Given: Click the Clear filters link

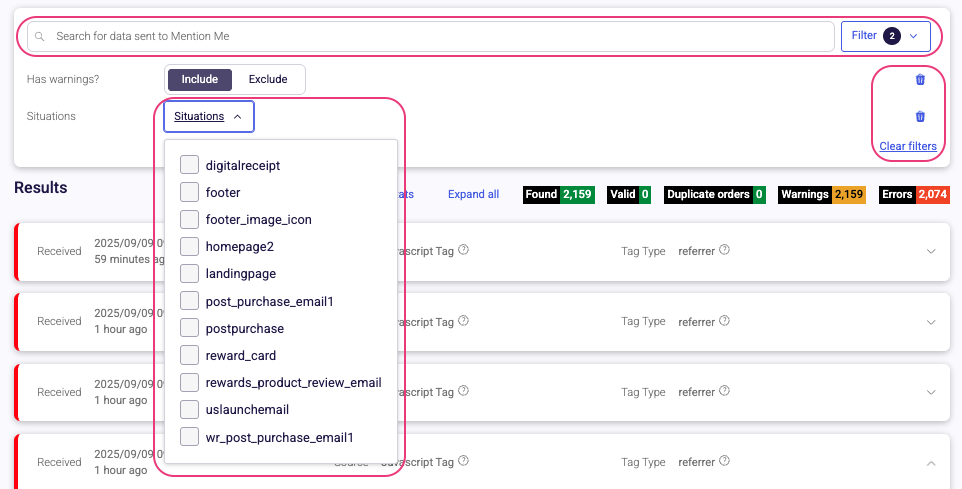Looking at the screenshot, I should [x=908, y=147].
